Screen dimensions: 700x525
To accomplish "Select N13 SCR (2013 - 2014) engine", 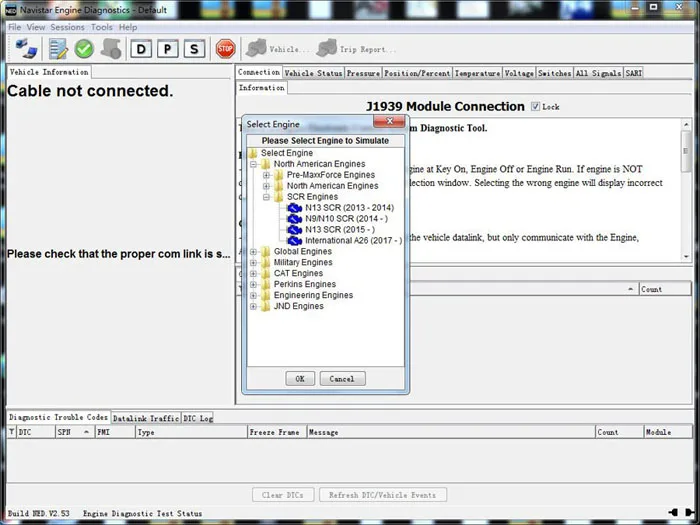I will point(349,208).
